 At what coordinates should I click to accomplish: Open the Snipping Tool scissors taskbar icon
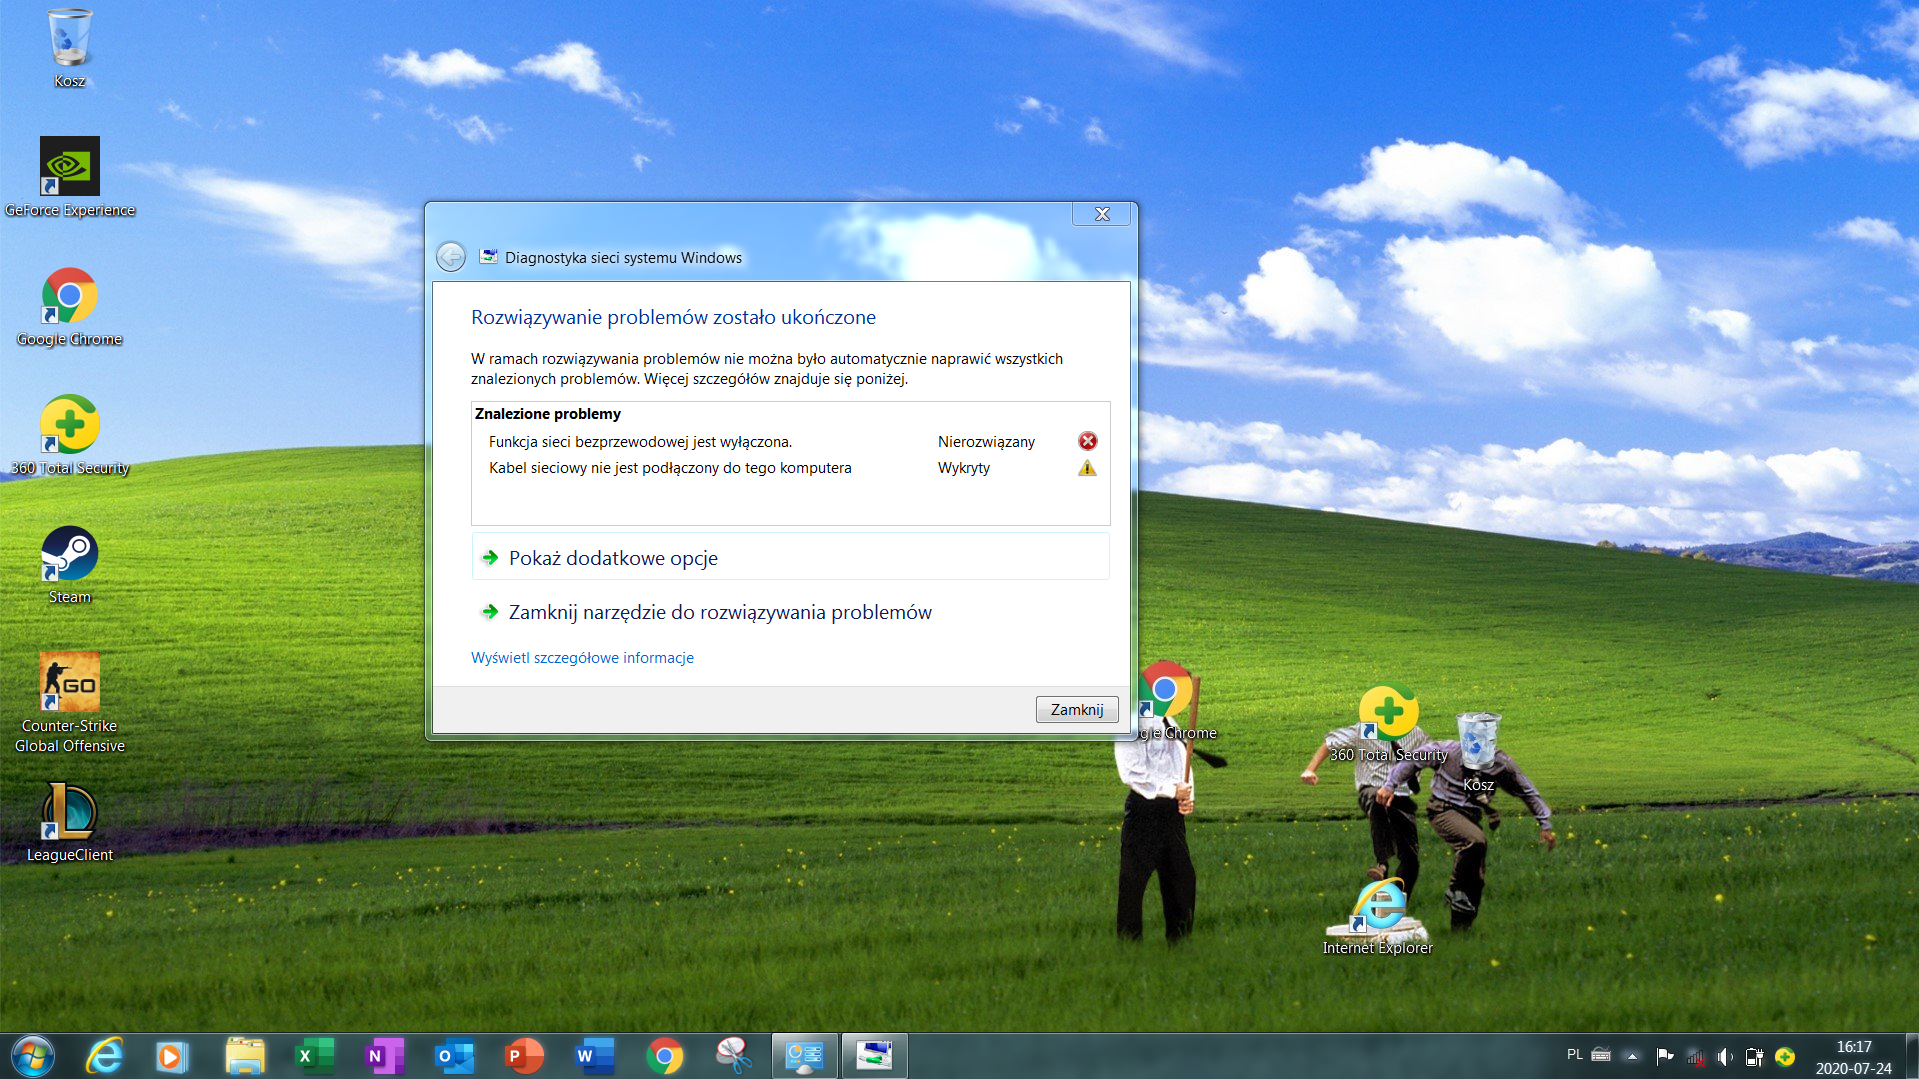pyautogui.click(x=734, y=1056)
